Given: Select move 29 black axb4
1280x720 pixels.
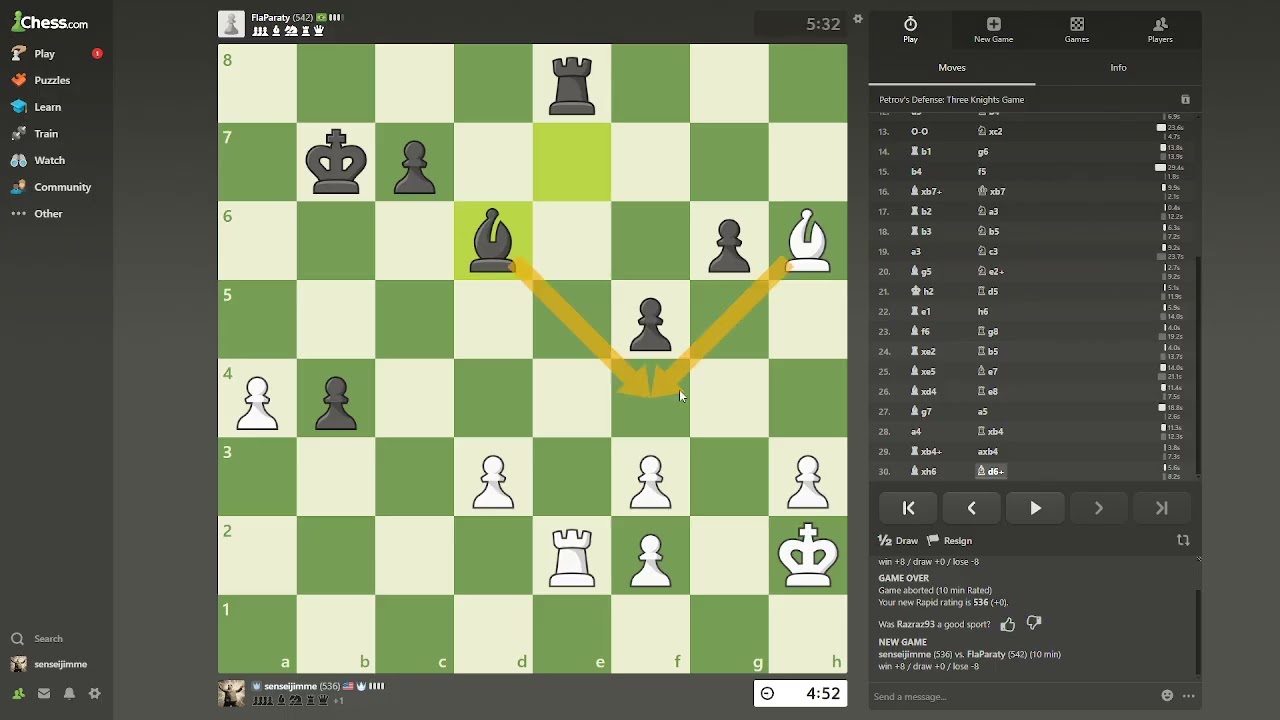Looking at the screenshot, I should (x=988, y=452).
